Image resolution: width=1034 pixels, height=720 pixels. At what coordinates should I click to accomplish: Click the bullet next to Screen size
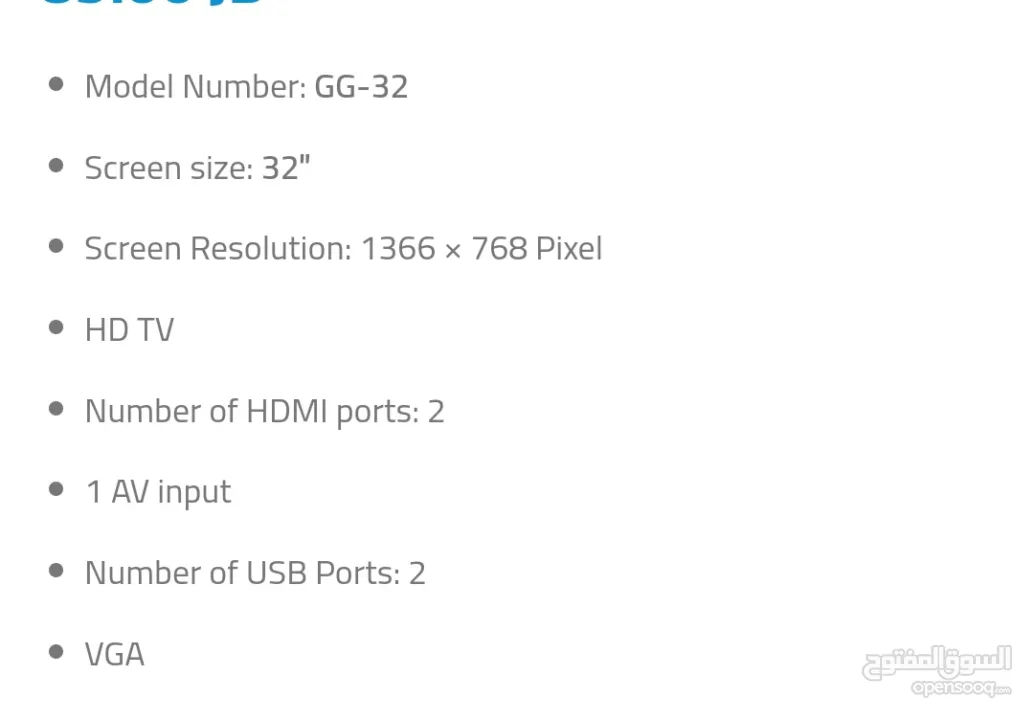point(56,165)
